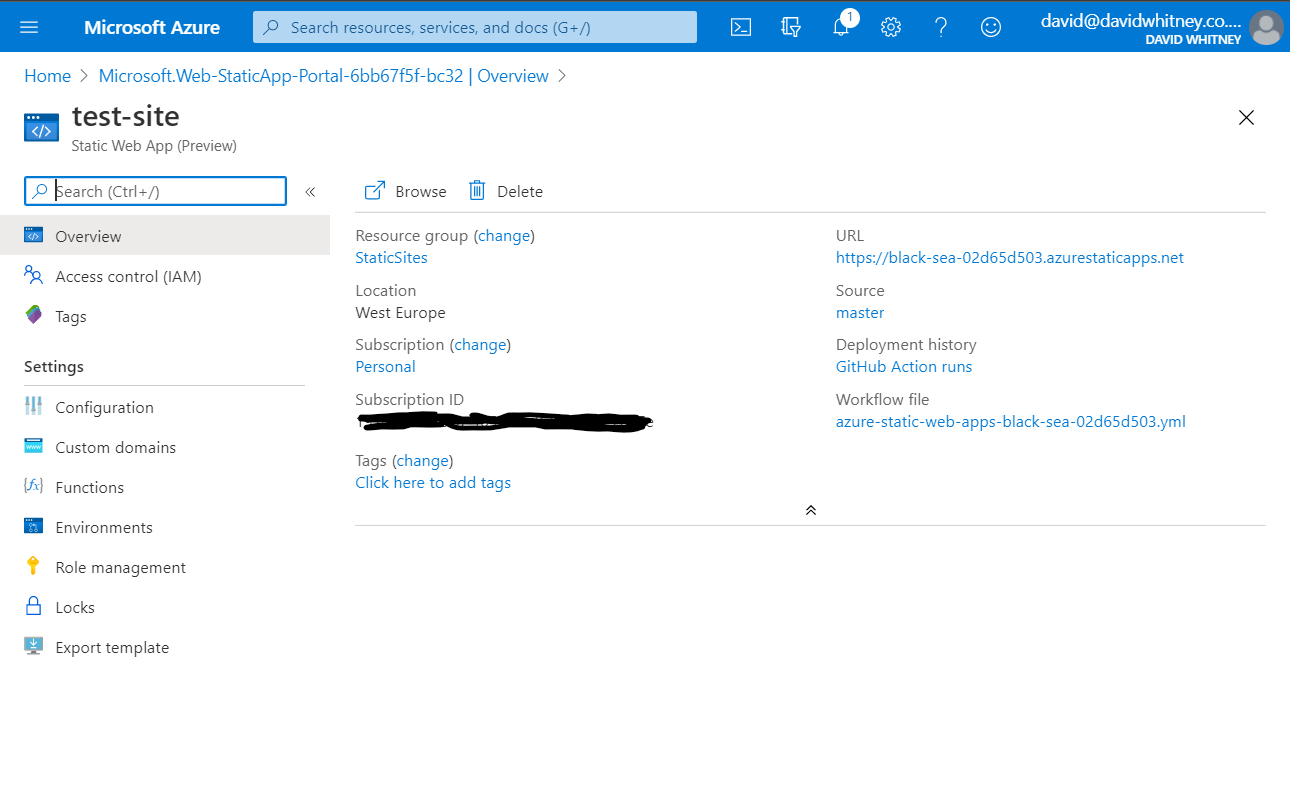Focus the top global search box
This screenshot has height=787, width=1290.
(x=475, y=27)
